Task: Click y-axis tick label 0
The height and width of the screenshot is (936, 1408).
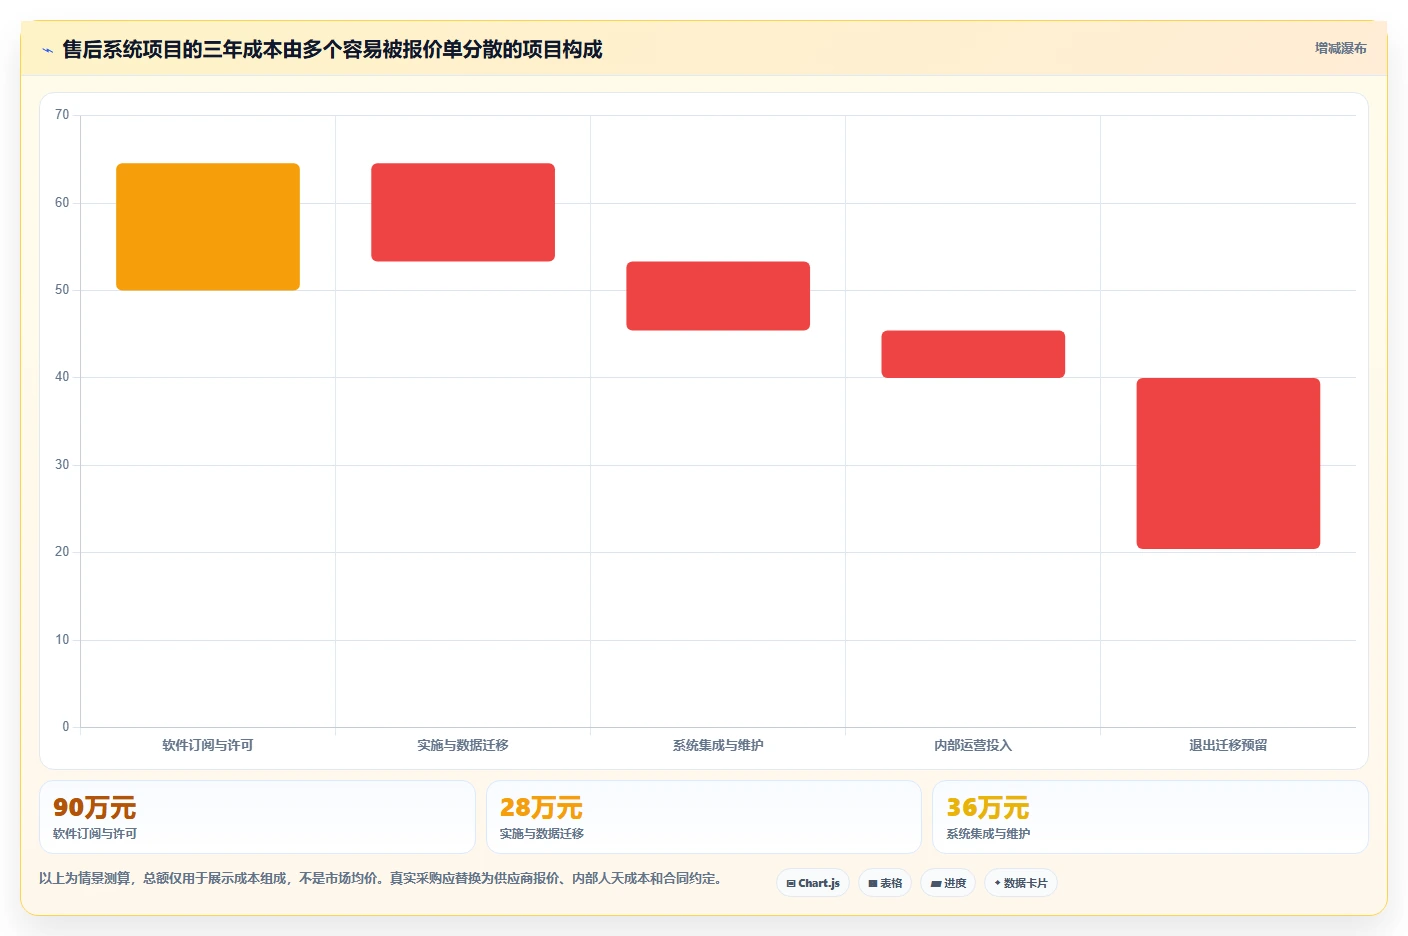Action: pos(66,727)
